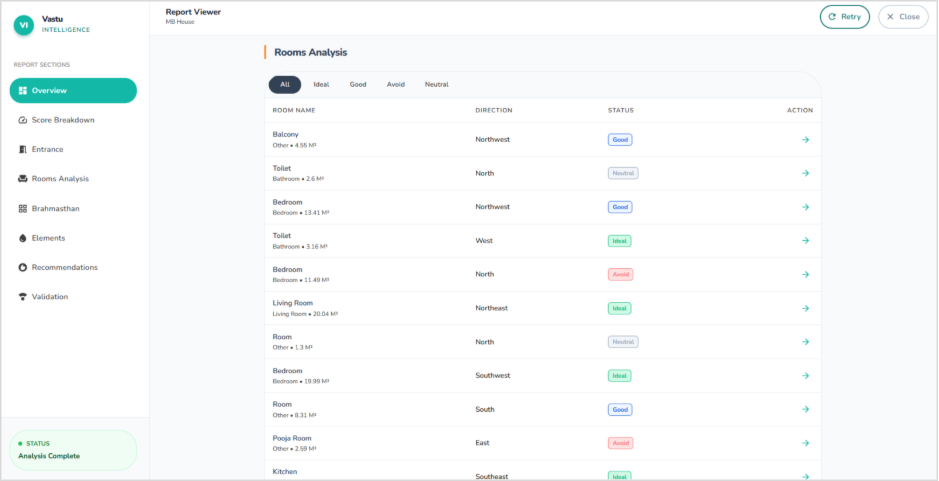Click the Avoid badge for Pooja Room
Viewport: 939px width, 481px height.
pos(620,443)
